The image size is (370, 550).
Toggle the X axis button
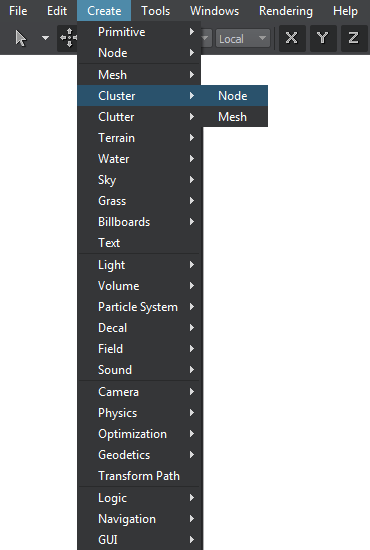(292, 38)
